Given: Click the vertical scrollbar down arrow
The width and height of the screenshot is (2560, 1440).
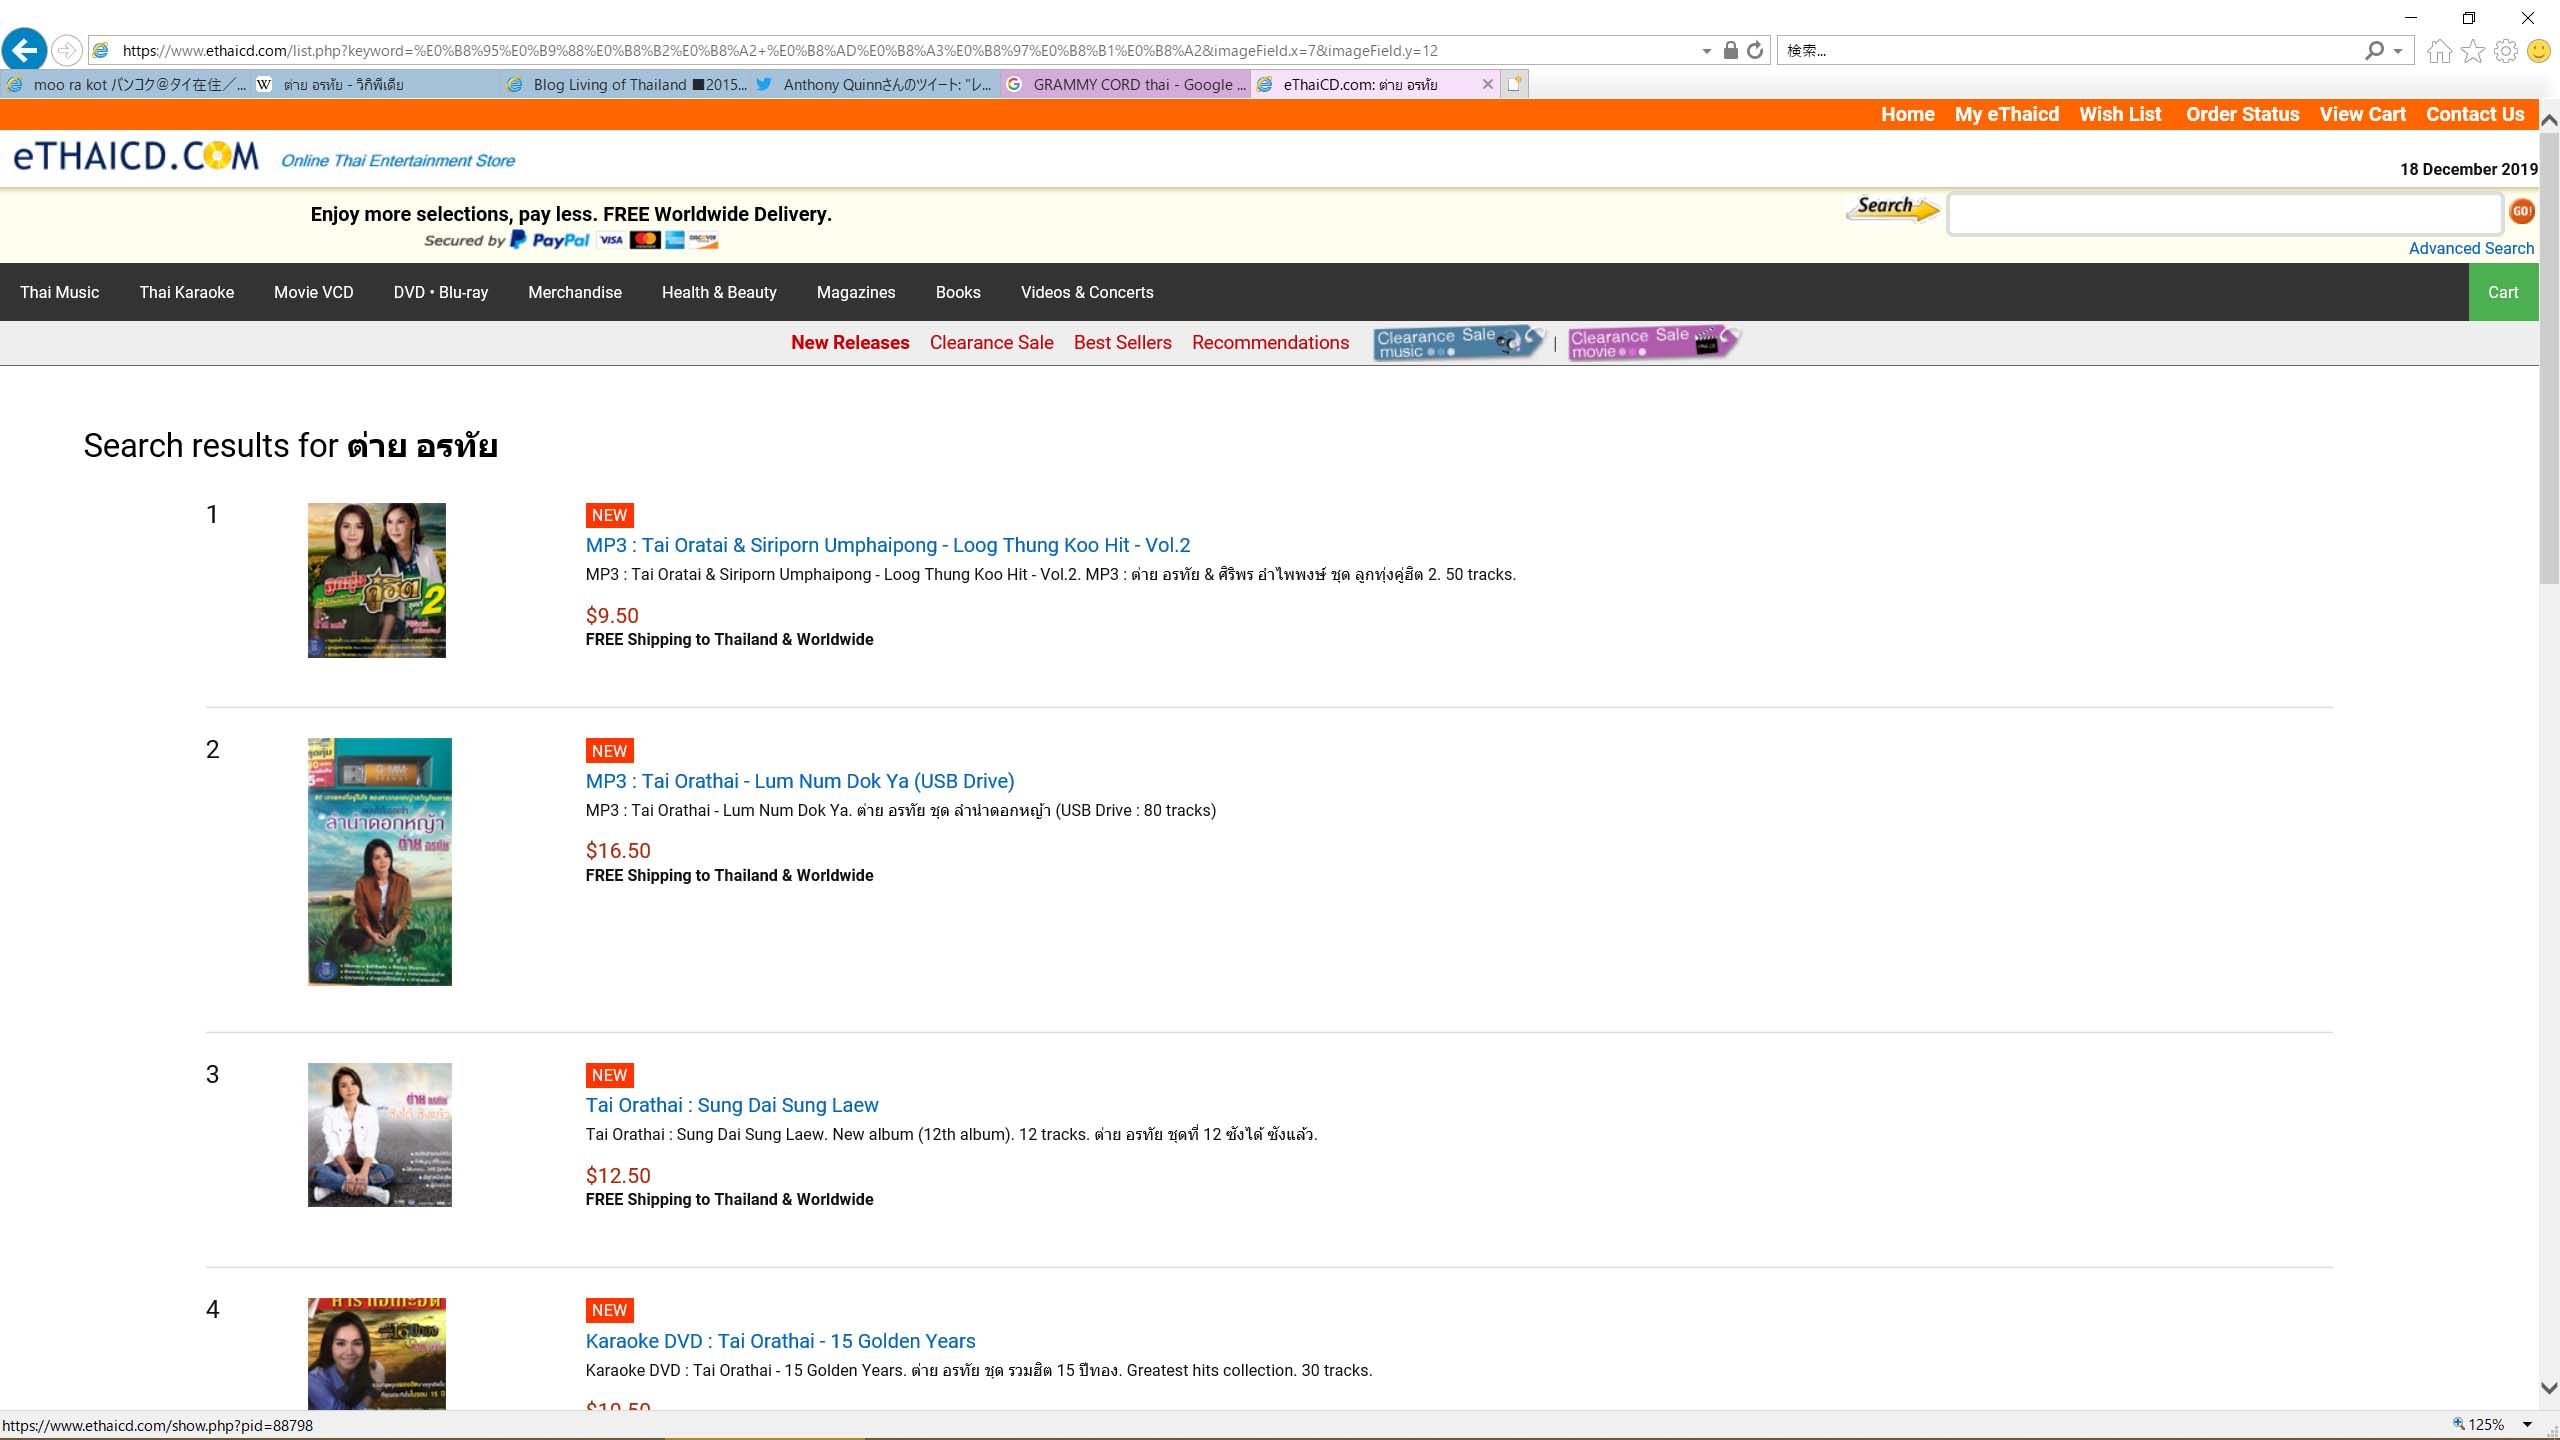Looking at the screenshot, I should pyautogui.click(x=2549, y=1388).
